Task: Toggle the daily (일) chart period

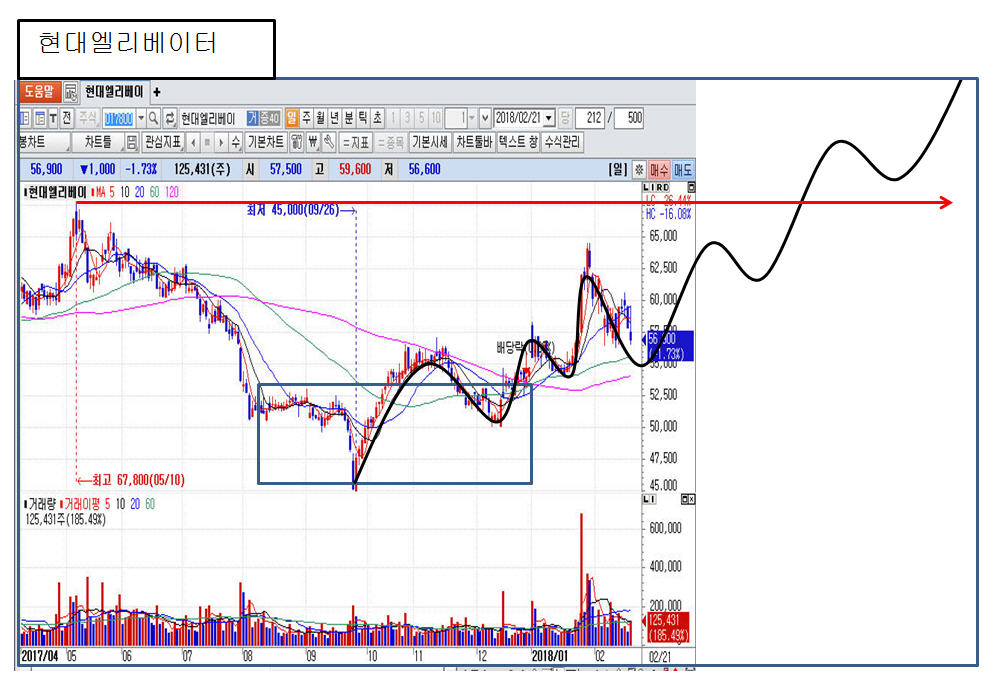Action: (292, 118)
